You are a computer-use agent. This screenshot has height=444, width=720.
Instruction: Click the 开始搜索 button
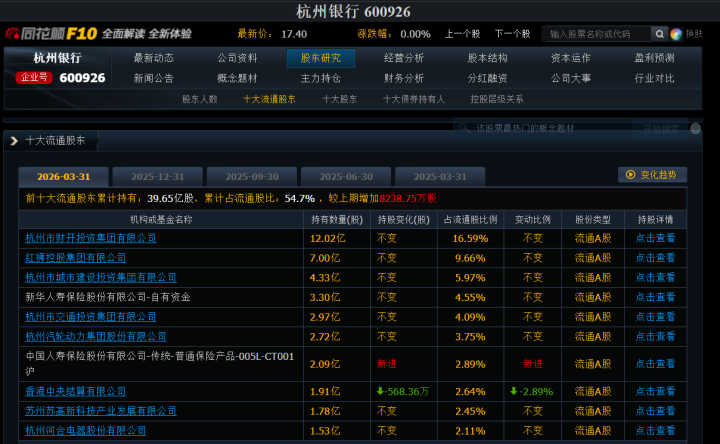(660, 129)
